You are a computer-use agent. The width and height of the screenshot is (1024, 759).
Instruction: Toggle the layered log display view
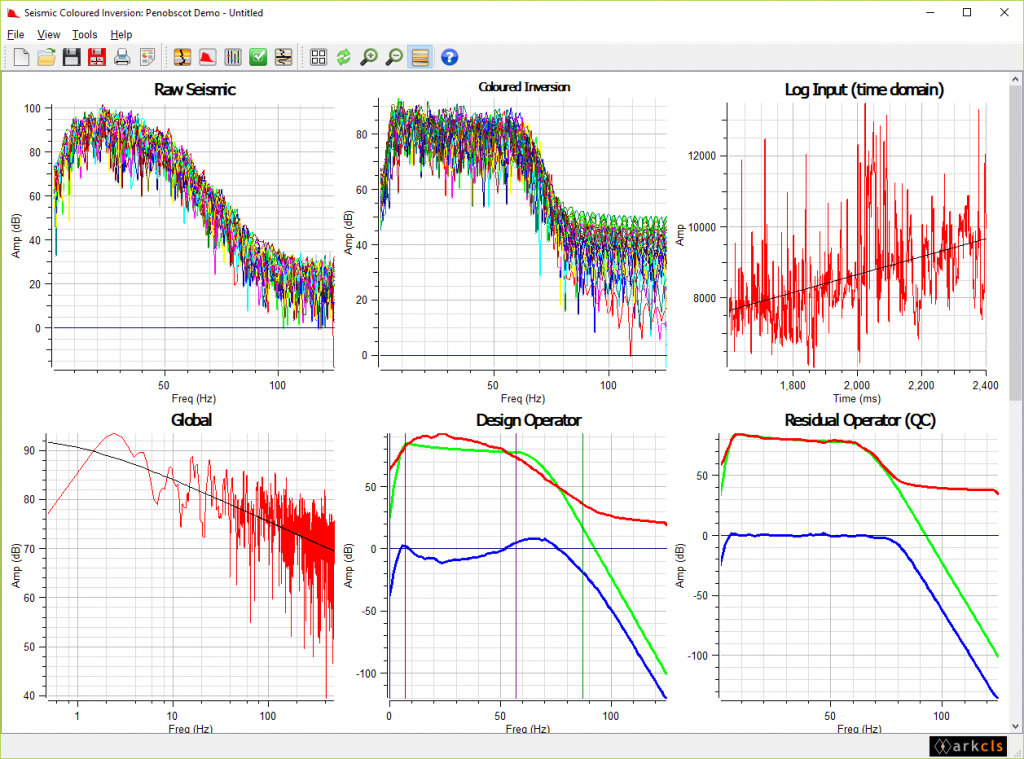[419, 57]
